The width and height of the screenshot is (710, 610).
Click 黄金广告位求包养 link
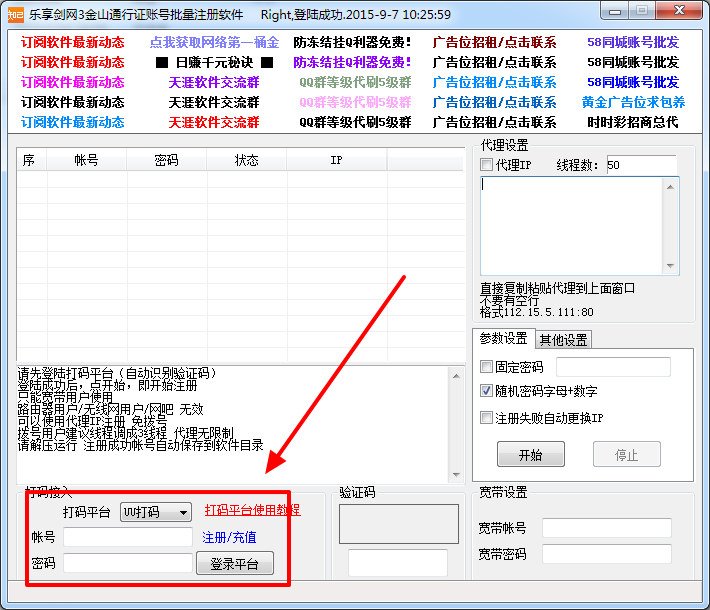point(633,102)
